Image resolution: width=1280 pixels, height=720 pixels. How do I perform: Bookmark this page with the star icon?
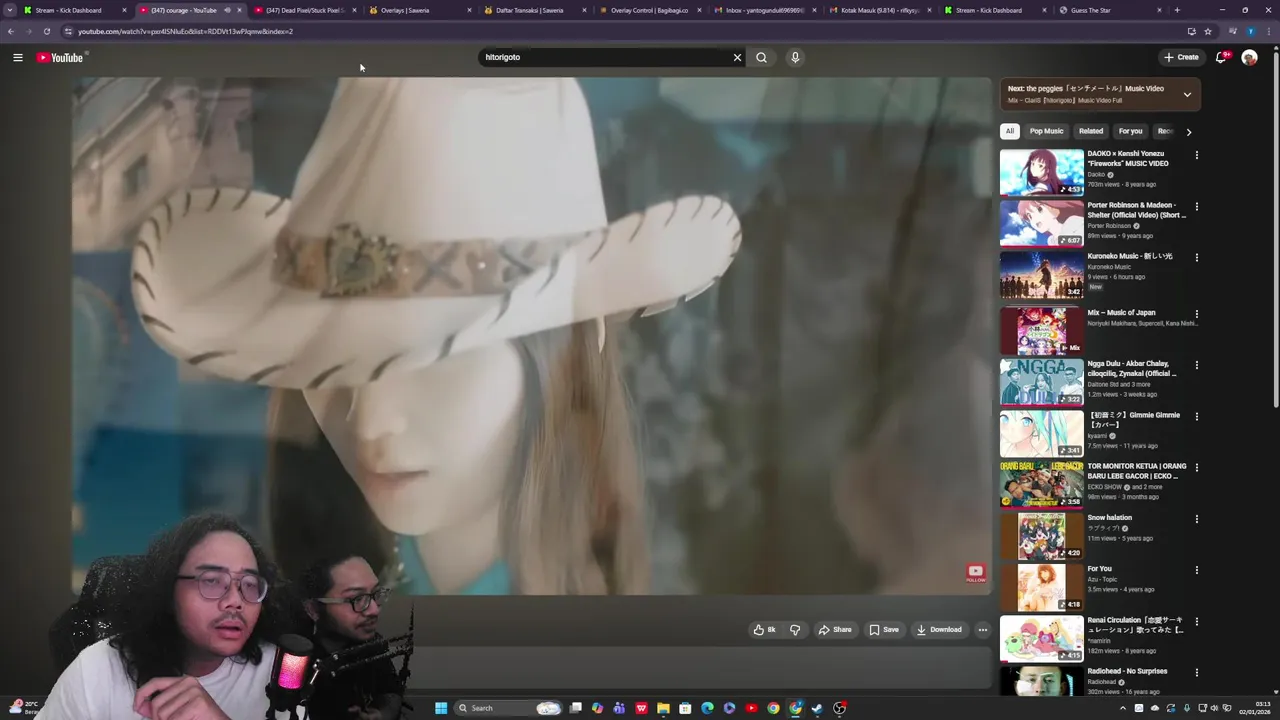pyautogui.click(x=1208, y=31)
